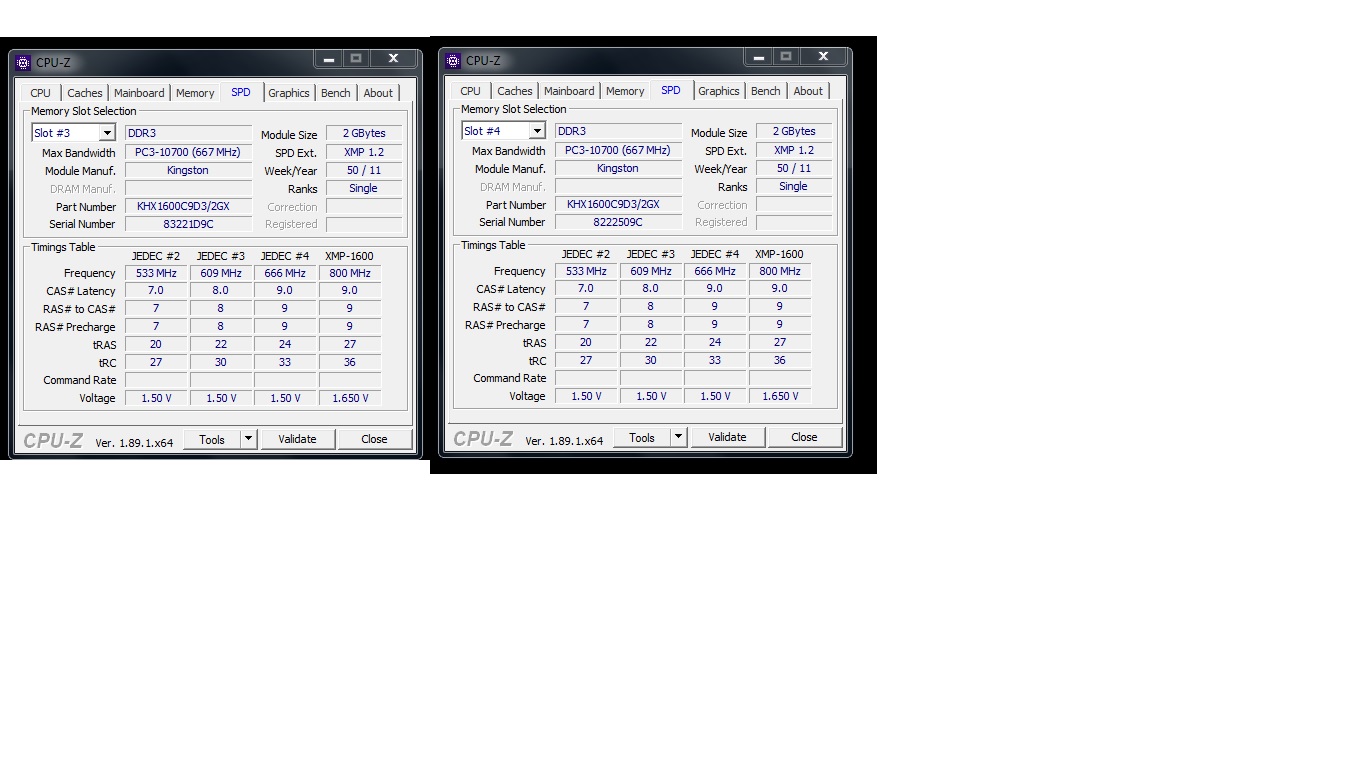Click the CPU-Z app icon in right window title bar
Image resolution: width=1366 pixels, height=768 pixels.
point(453,61)
